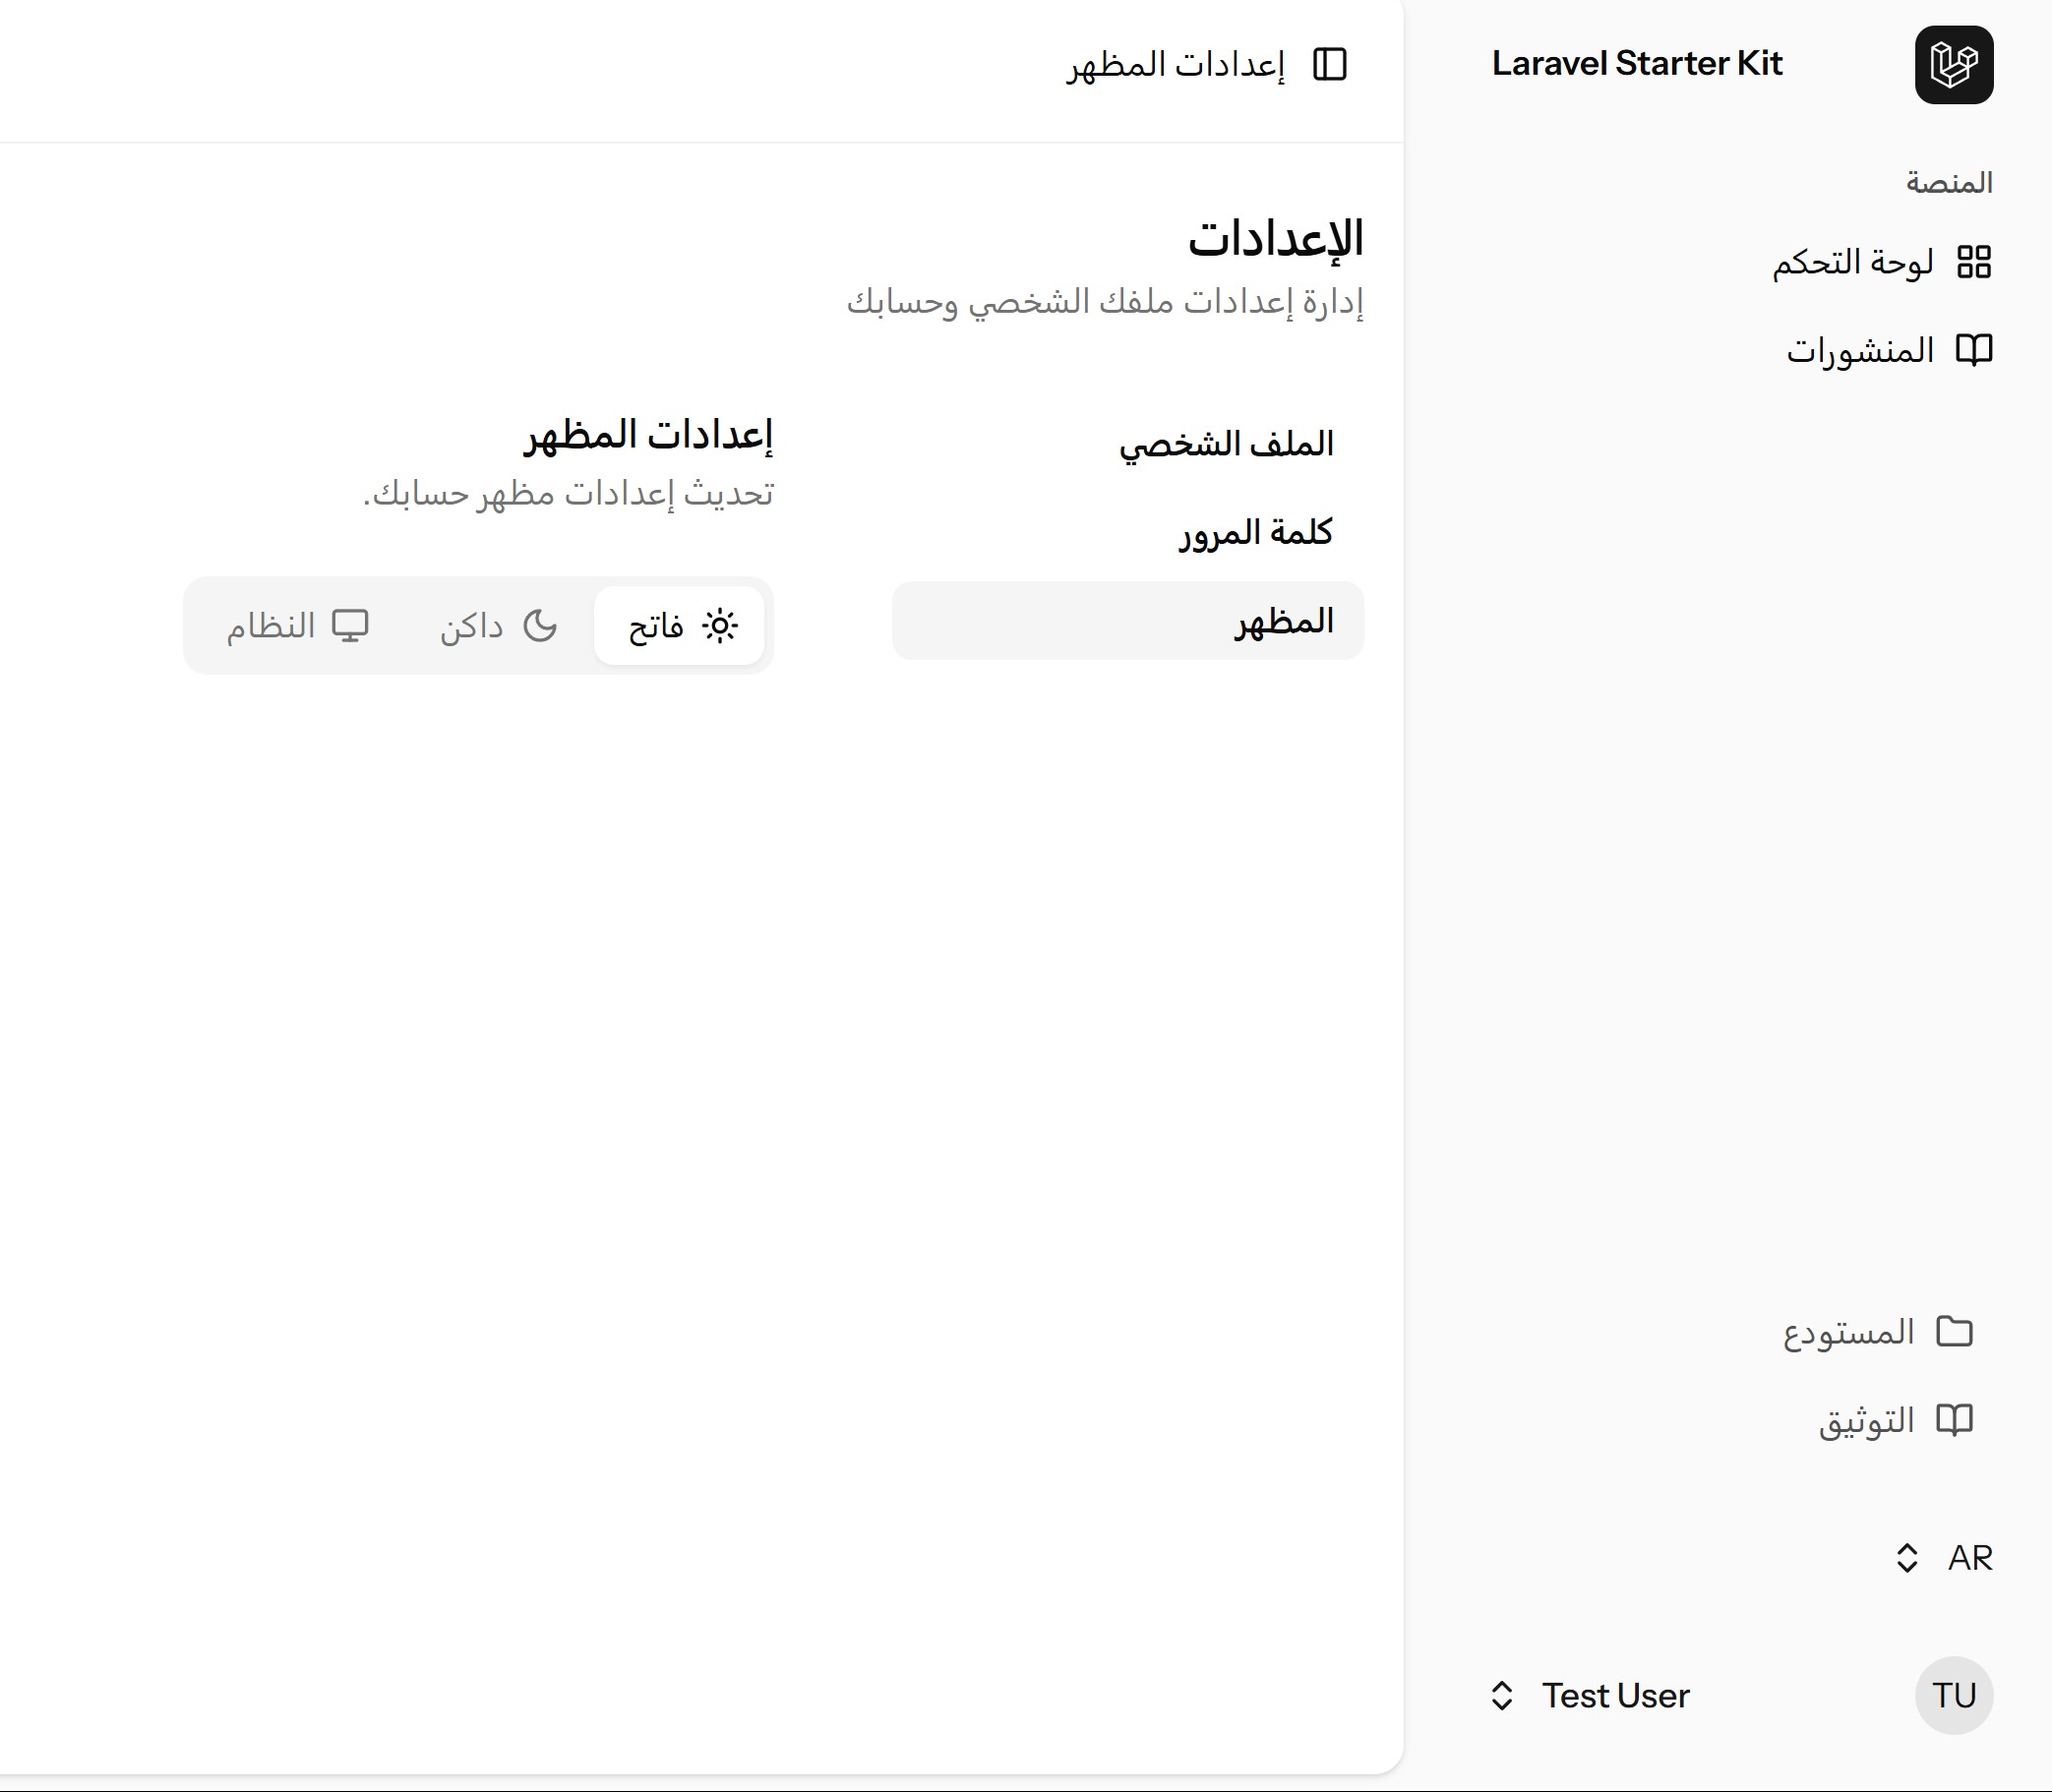This screenshot has height=1792, width=2052.
Task: Click the sun icon for light theme
Action: tap(719, 626)
